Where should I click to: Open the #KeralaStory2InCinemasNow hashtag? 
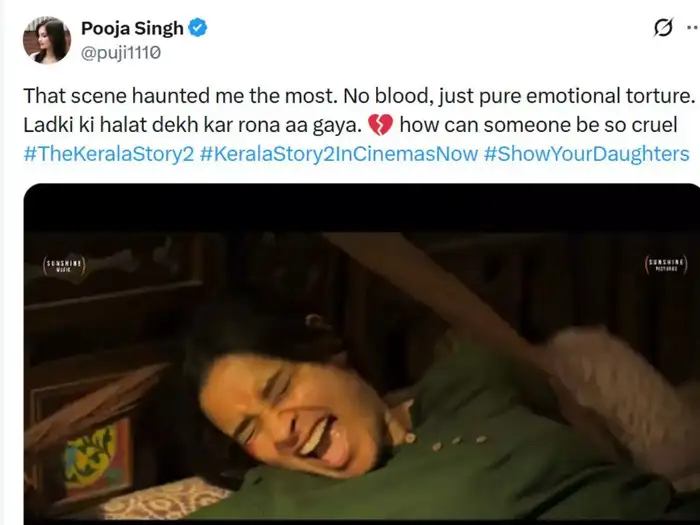[335, 154]
